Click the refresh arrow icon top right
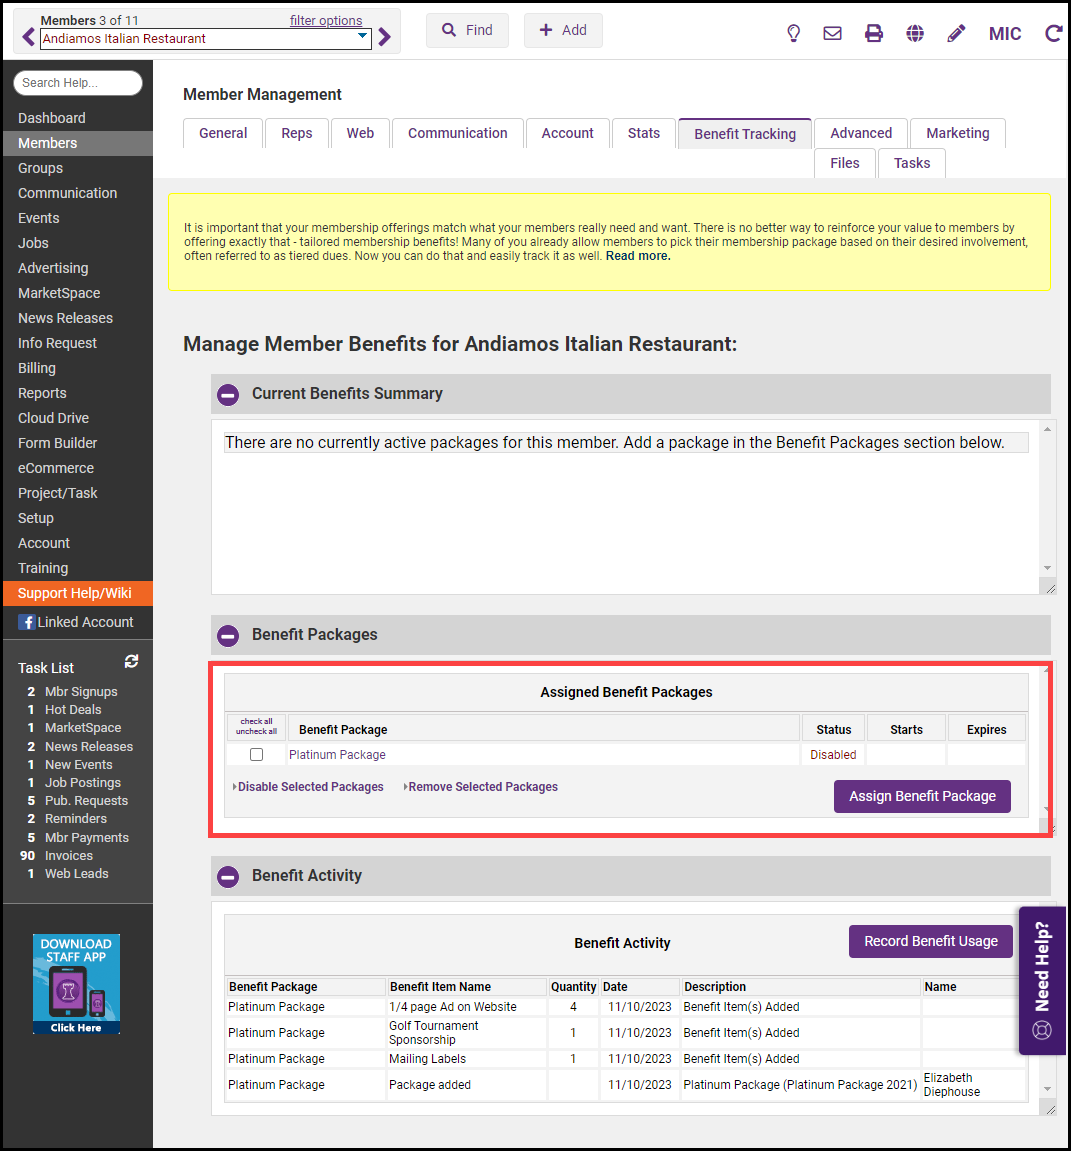 coord(1053,33)
